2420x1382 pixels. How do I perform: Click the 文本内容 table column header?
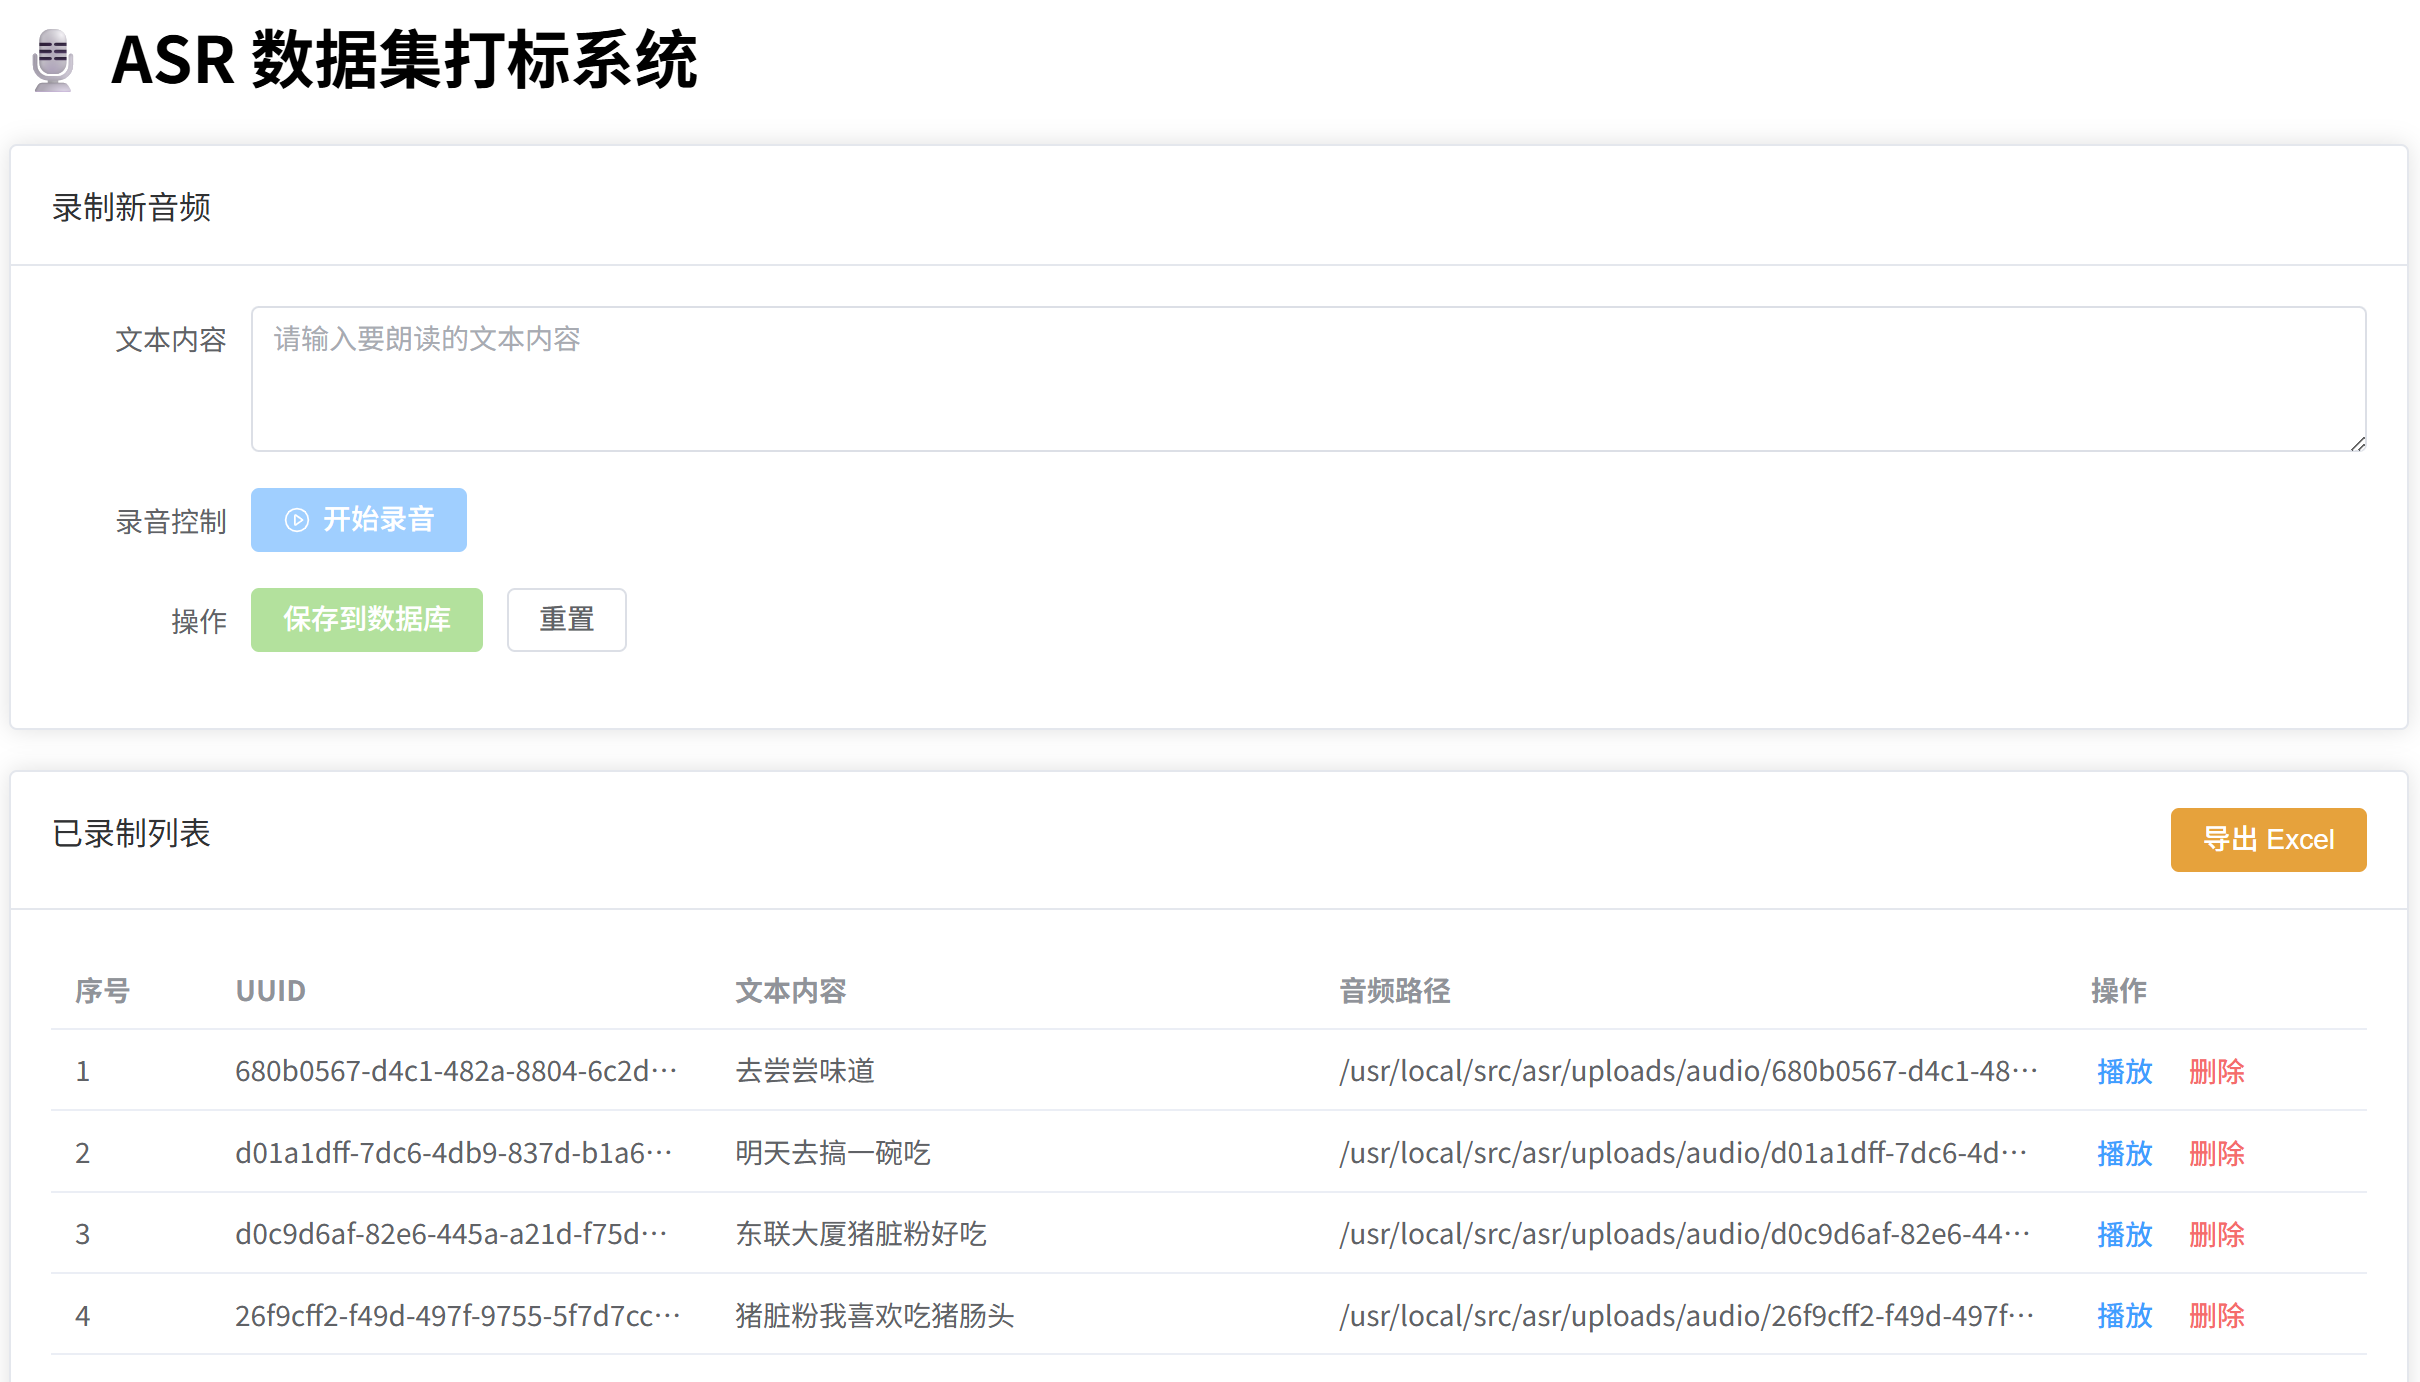pos(790,991)
